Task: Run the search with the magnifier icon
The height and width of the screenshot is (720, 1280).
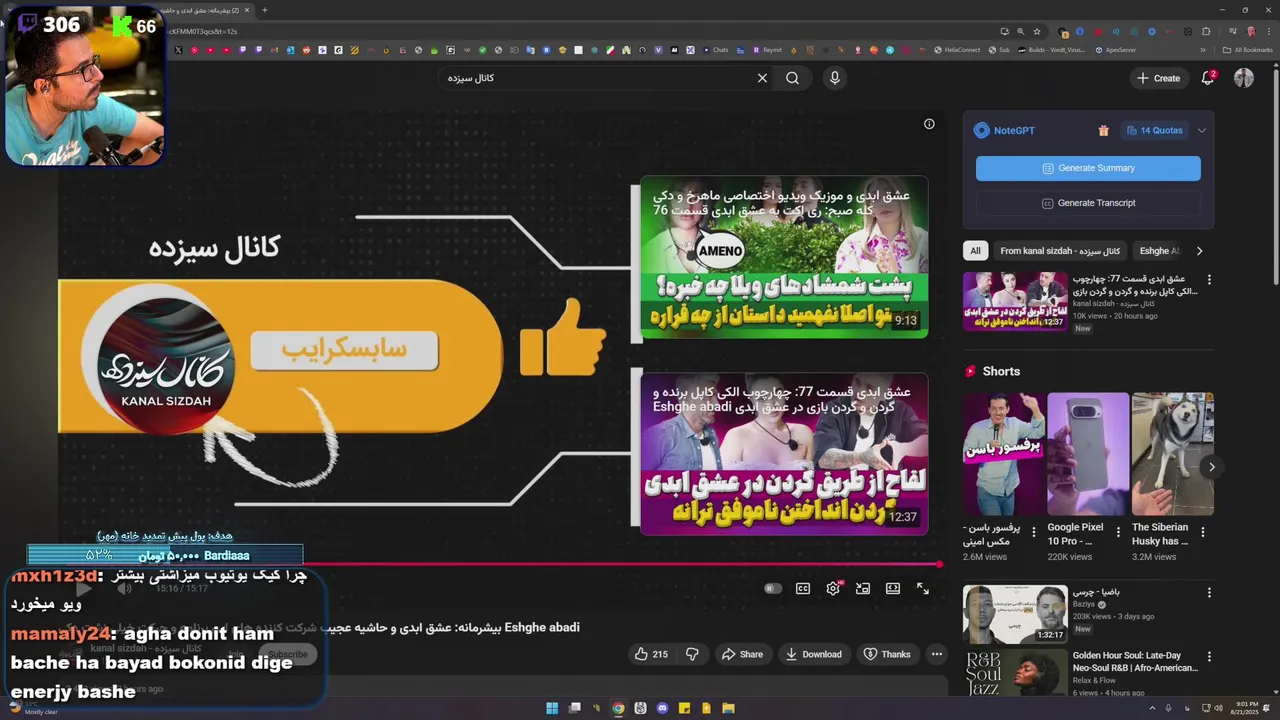Action: pos(792,78)
